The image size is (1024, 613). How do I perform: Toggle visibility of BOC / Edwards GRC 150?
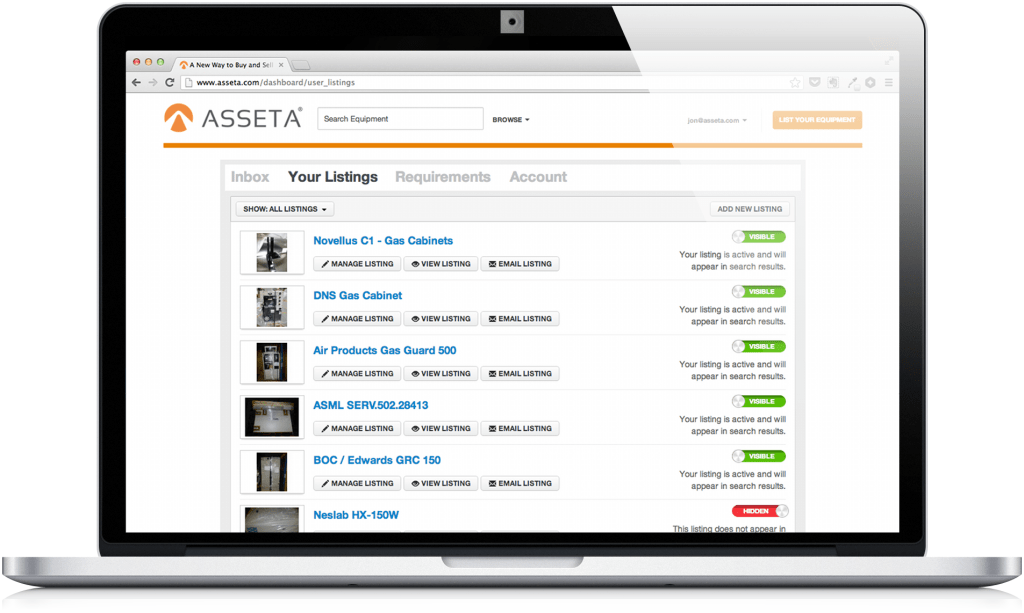(x=759, y=456)
